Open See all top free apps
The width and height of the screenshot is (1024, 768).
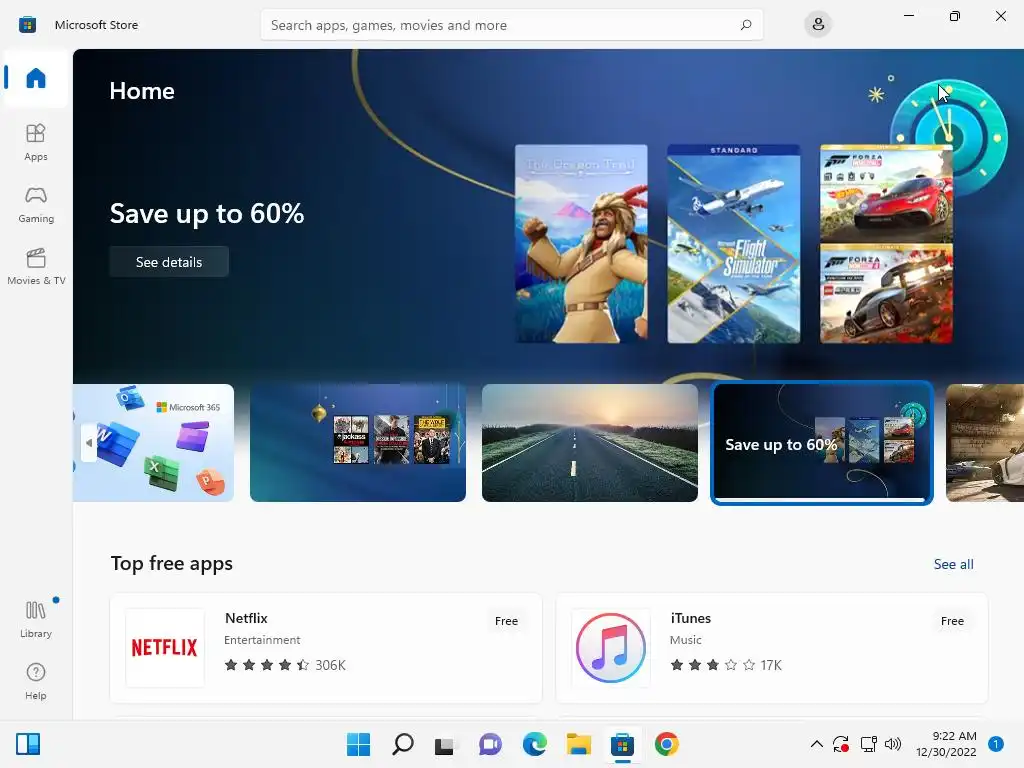click(953, 564)
